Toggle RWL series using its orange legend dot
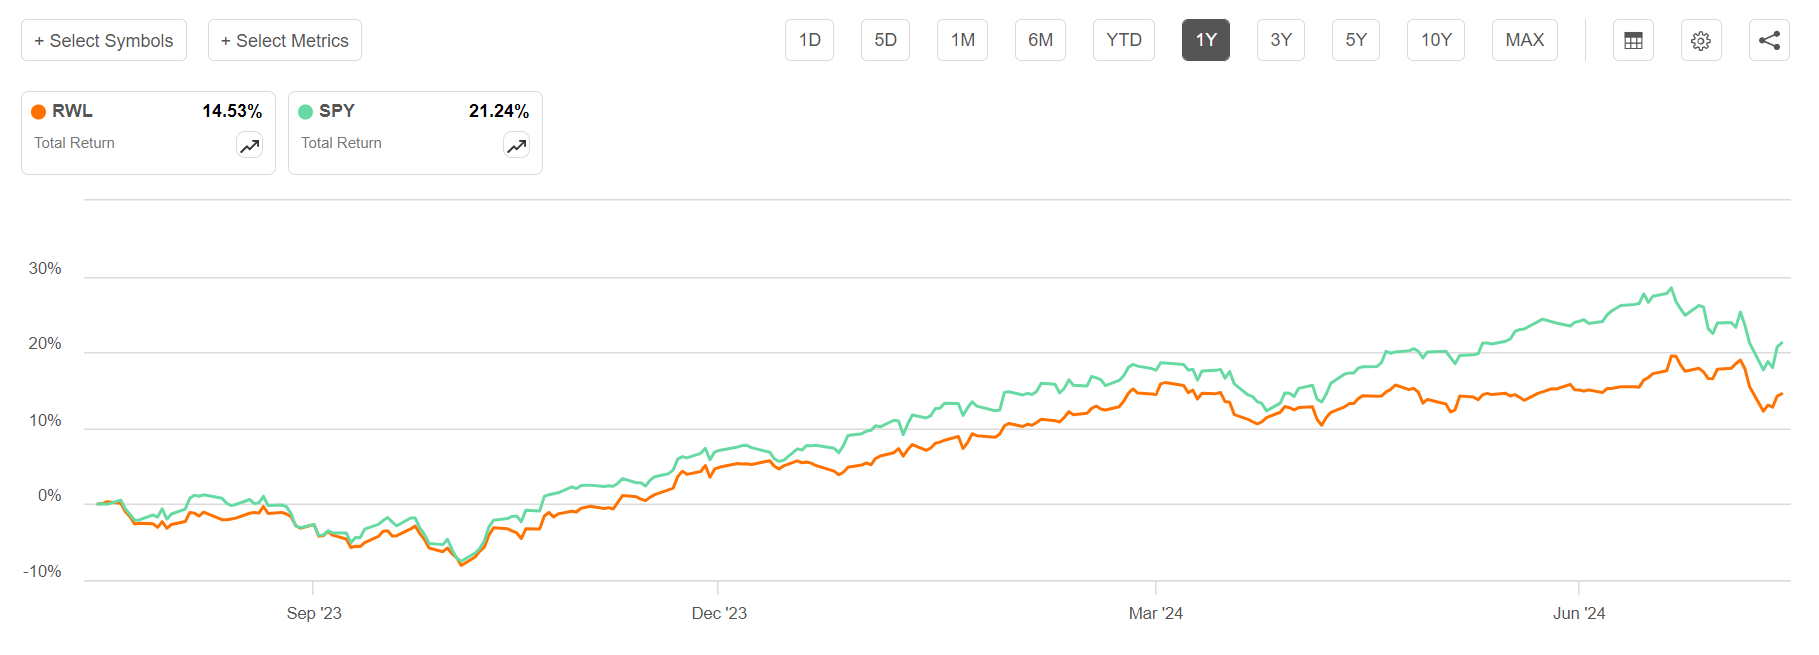This screenshot has width=1819, height=655. pyautogui.click(x=37, y=111)
